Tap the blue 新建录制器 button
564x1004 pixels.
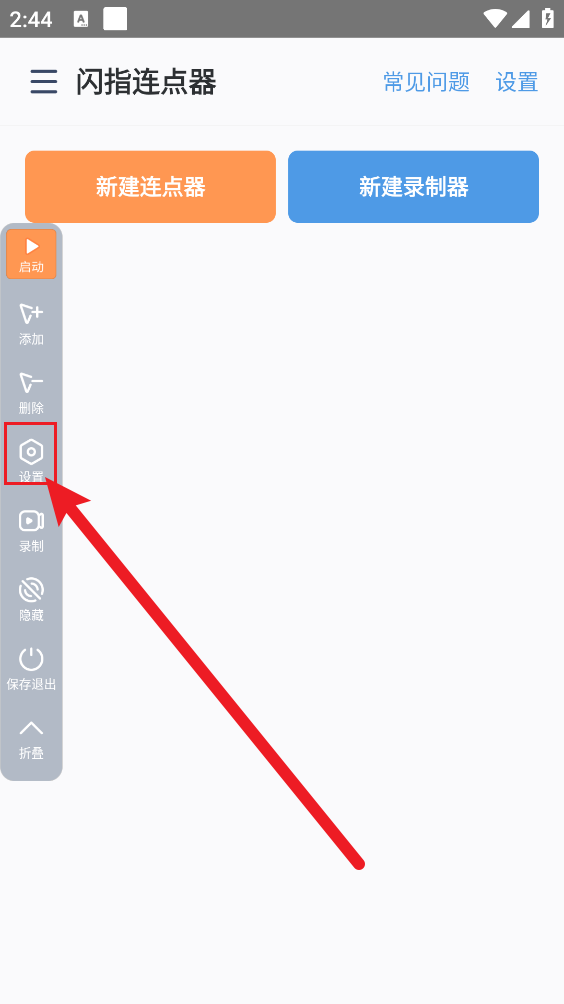414,187
